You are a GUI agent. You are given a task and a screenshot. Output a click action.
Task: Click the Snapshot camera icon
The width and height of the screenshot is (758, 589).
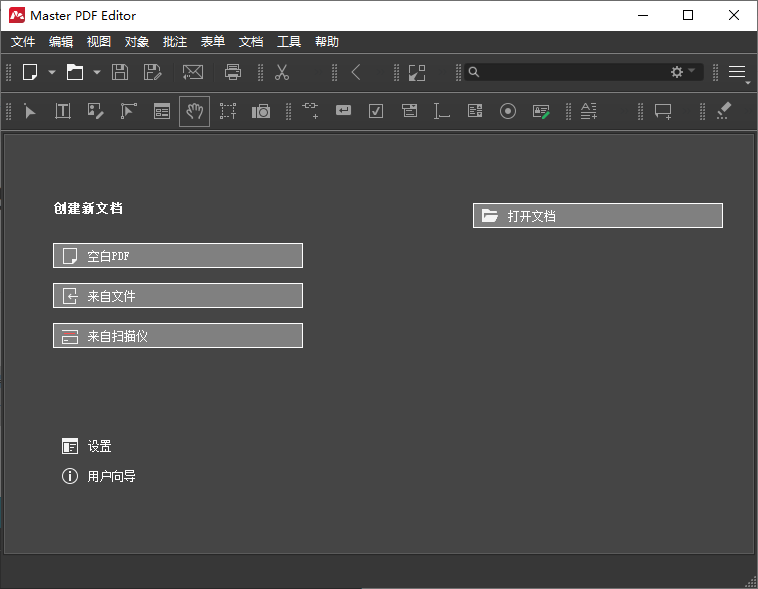(261, 112)
